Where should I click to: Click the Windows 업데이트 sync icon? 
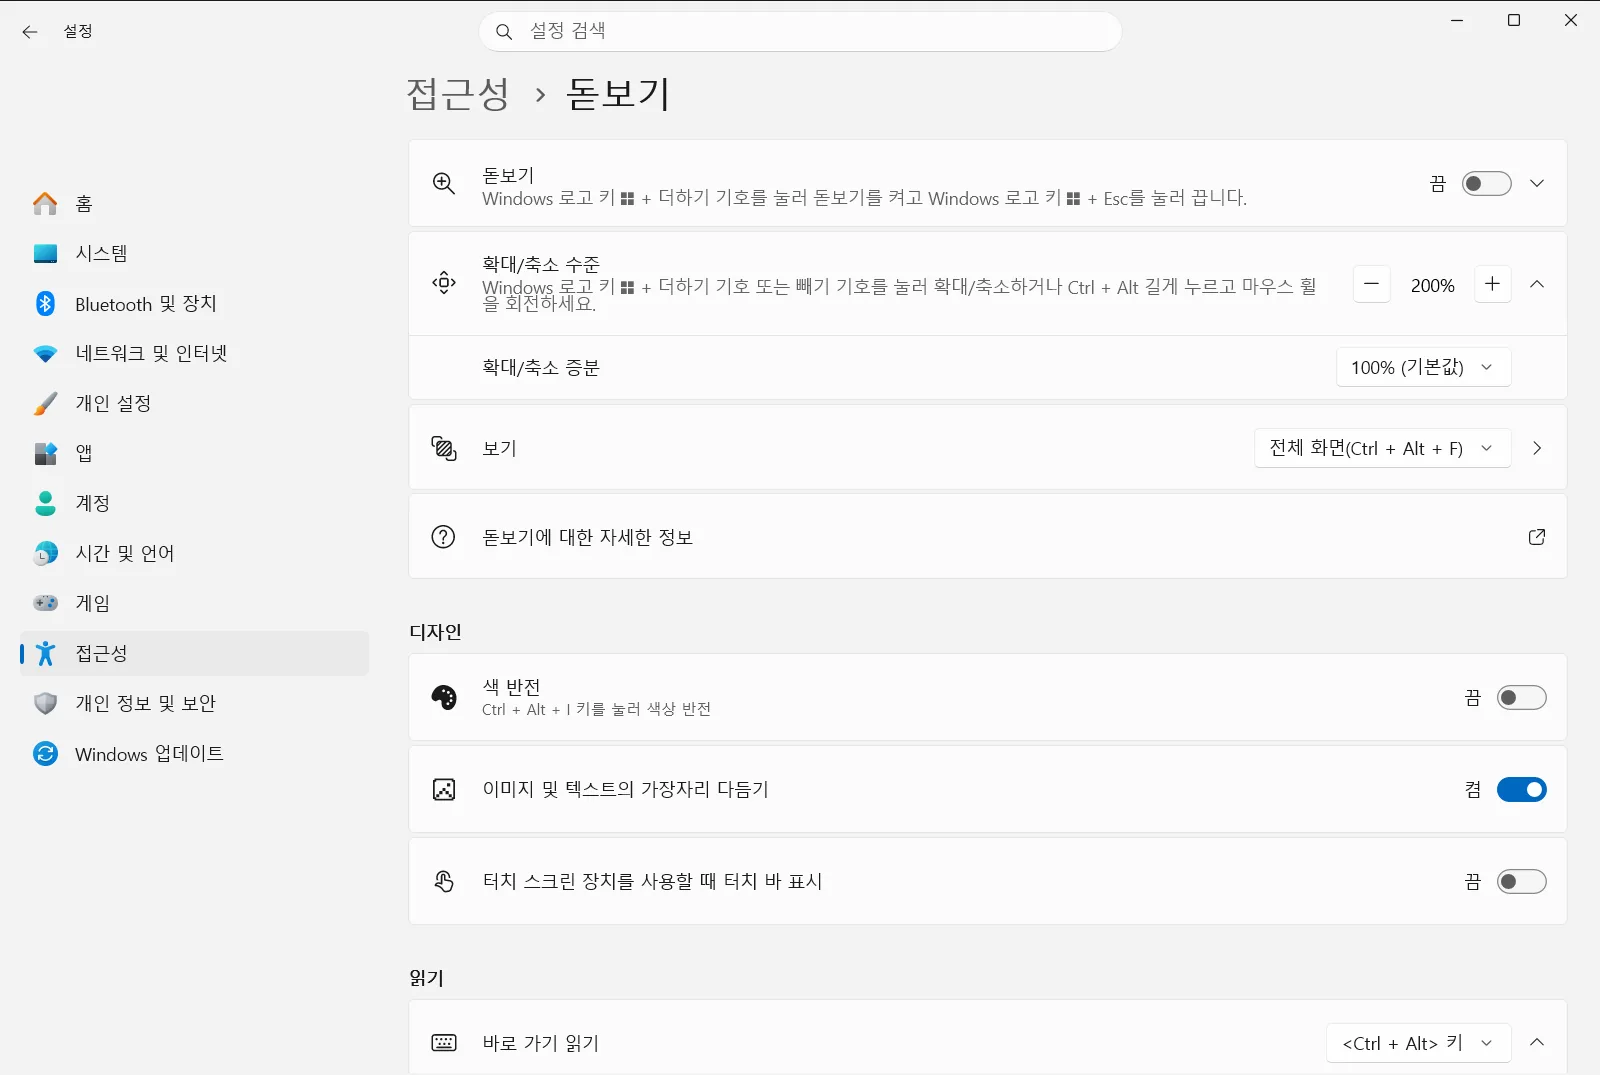[x=46, y=753]
